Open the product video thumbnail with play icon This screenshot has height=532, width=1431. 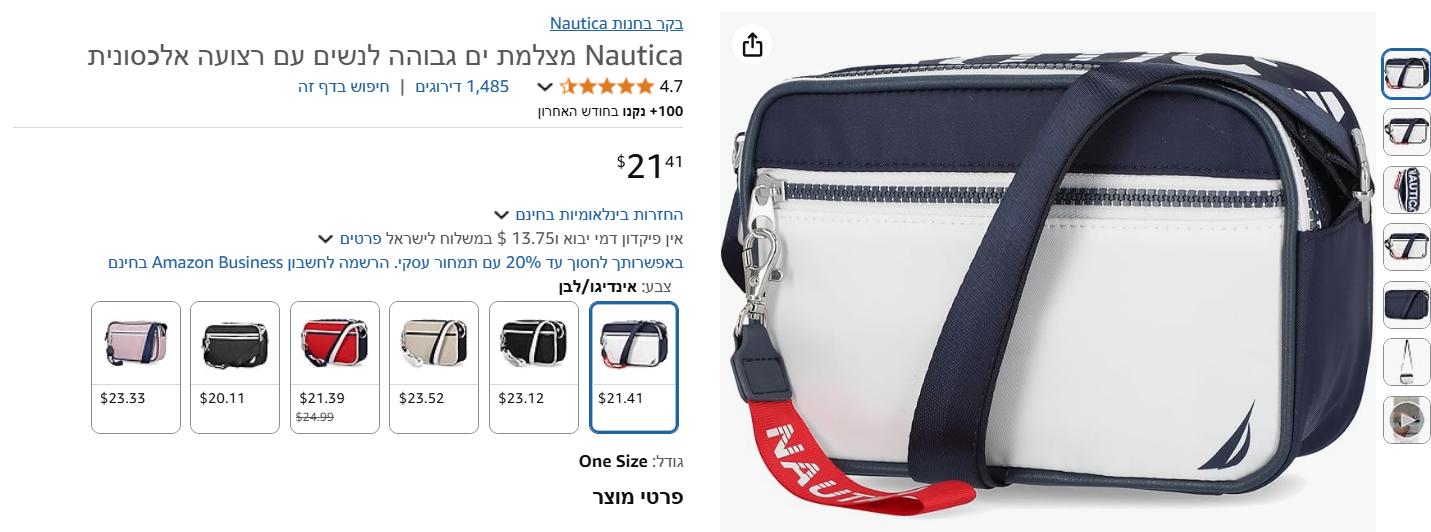pyautogui.click(x=1406, y=421)
